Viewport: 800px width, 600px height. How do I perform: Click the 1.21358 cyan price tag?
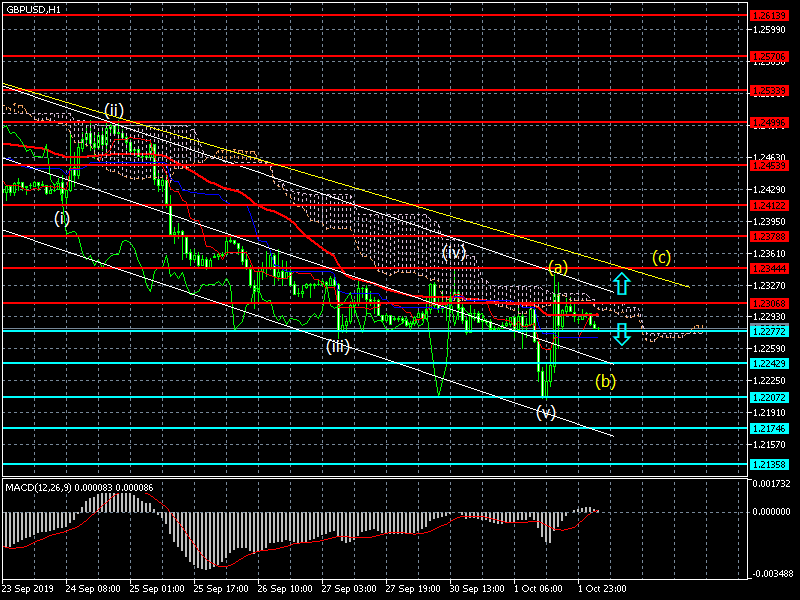coord(769,465)
